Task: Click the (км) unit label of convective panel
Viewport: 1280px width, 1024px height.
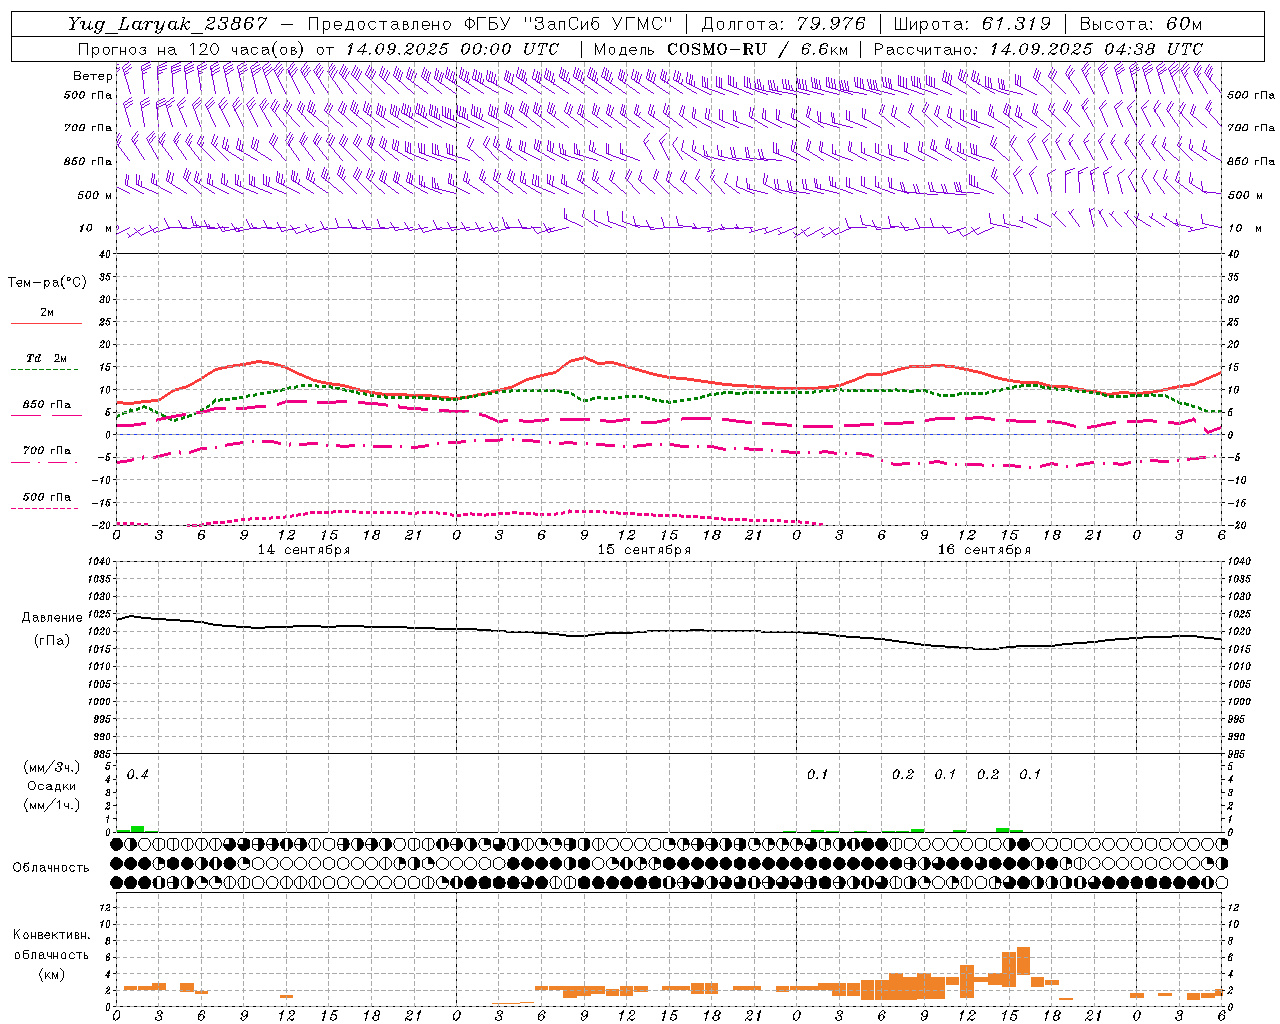Action: (52, 973)
